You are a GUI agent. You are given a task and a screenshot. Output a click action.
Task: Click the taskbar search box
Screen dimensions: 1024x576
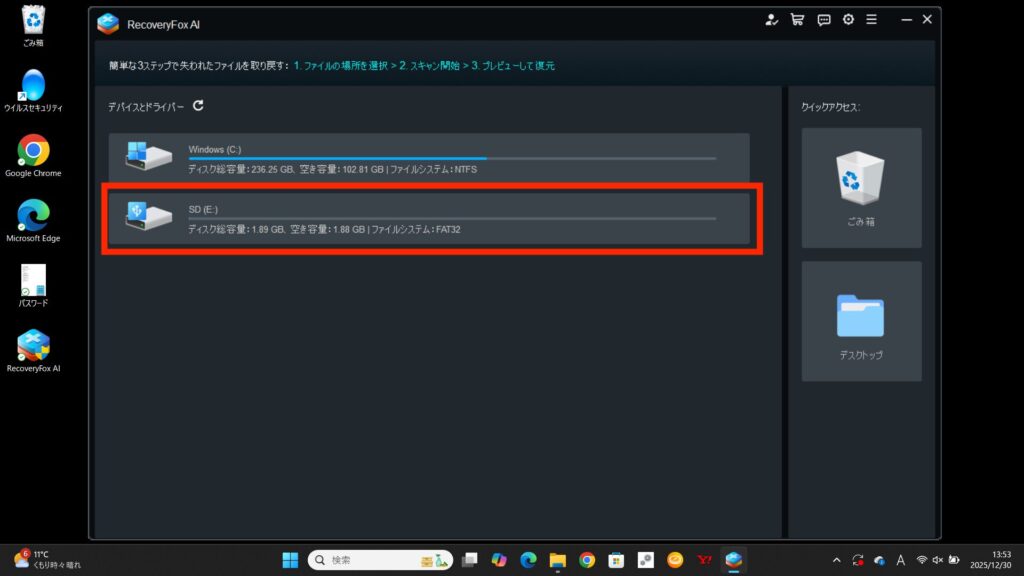coord(380,560)
